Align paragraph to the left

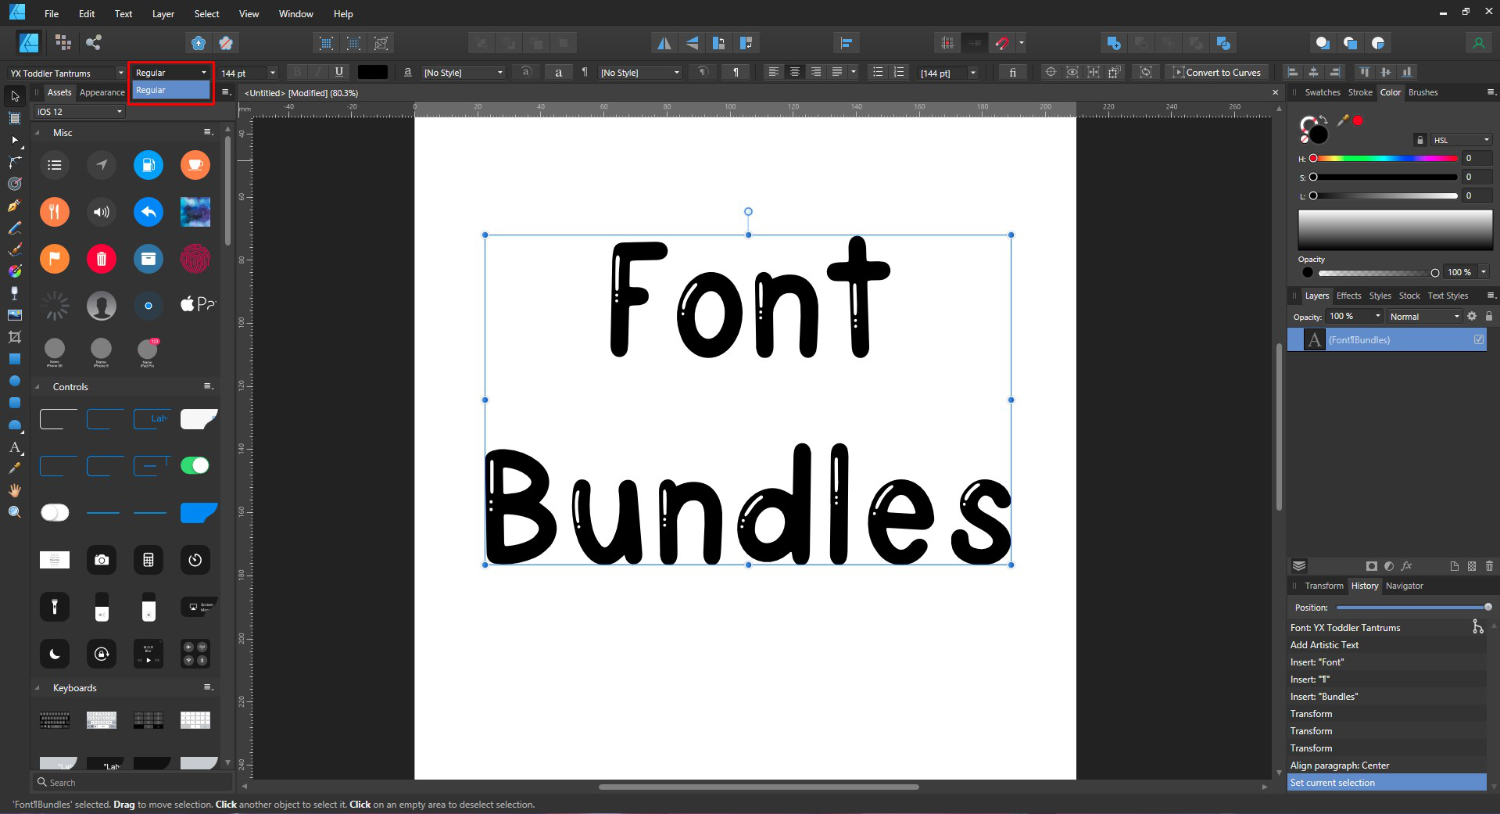773,72
